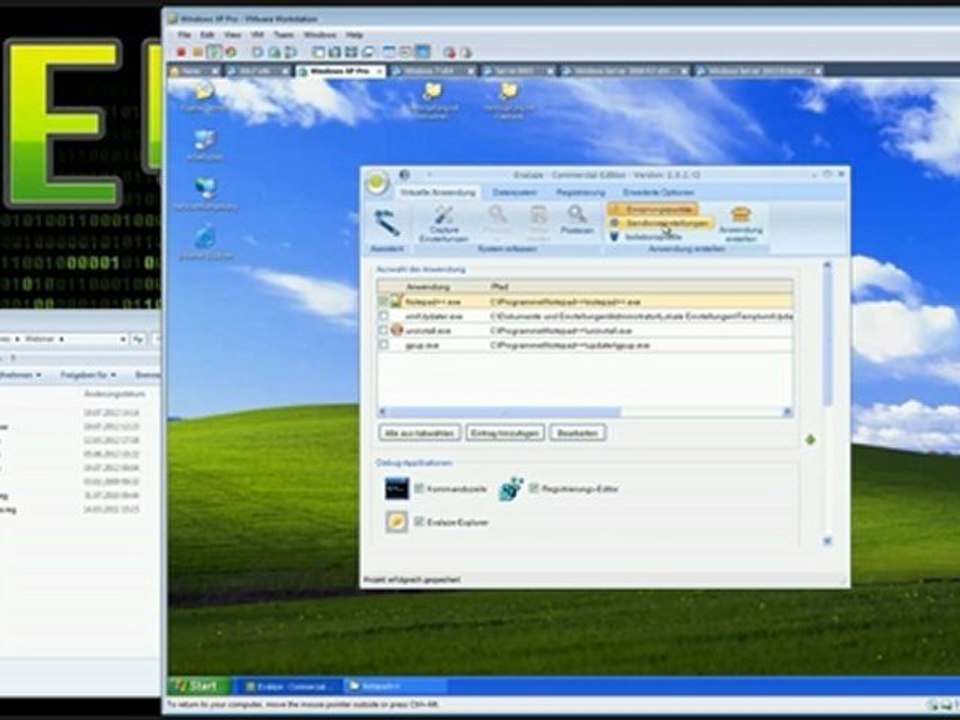Screen dimensions: 960x720
Task: Click VMware green power on toolbar icon
Action: 214,52
